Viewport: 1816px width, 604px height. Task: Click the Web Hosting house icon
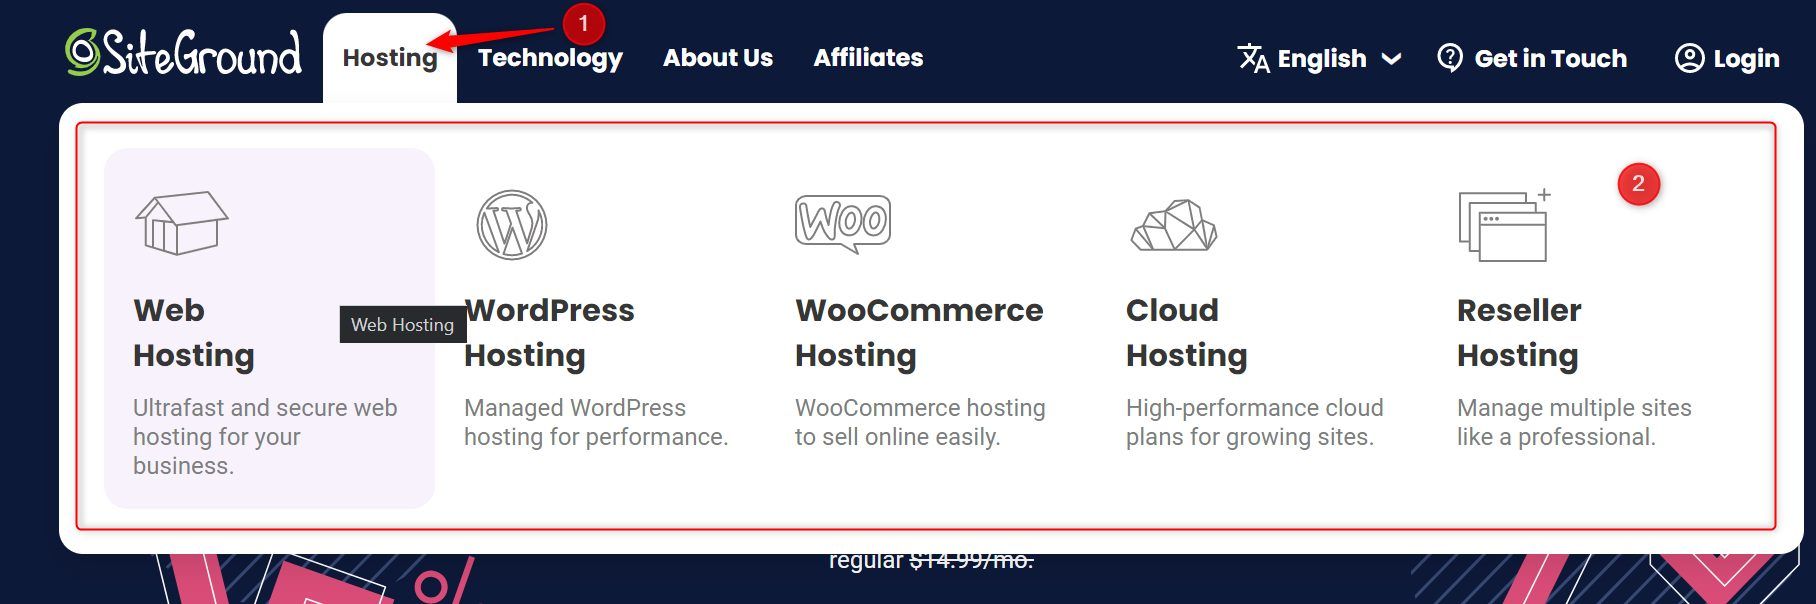pos(182,223)
